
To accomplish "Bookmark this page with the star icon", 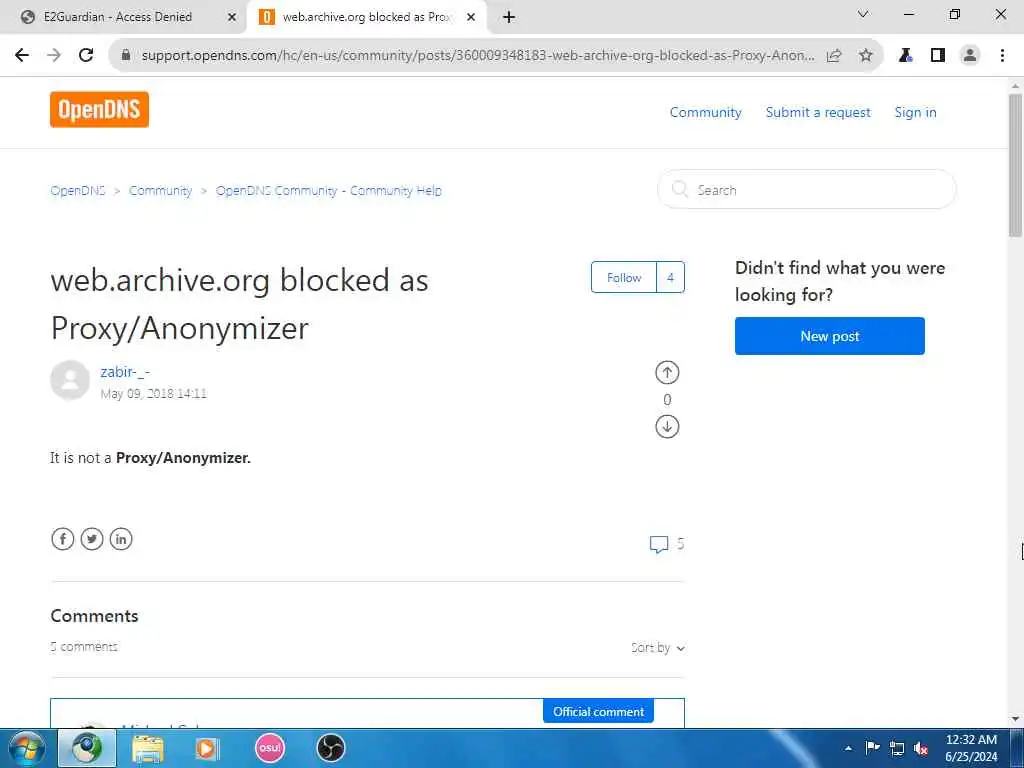I will tap(865, 56).
